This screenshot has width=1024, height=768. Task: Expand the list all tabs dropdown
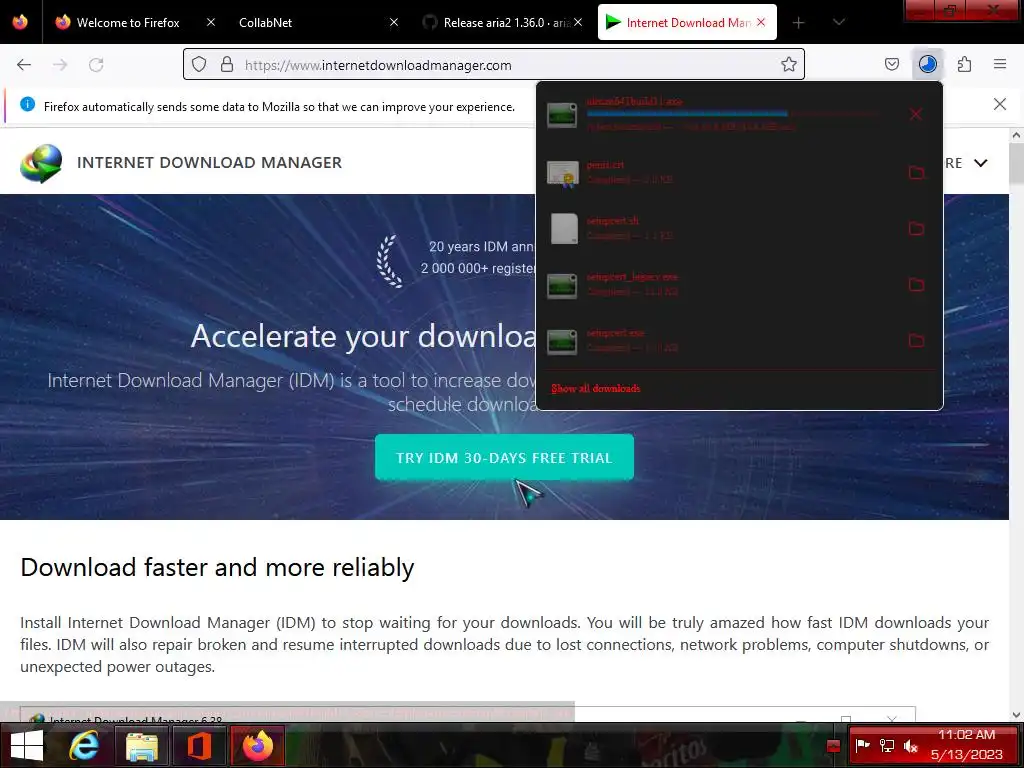point(839,22)
